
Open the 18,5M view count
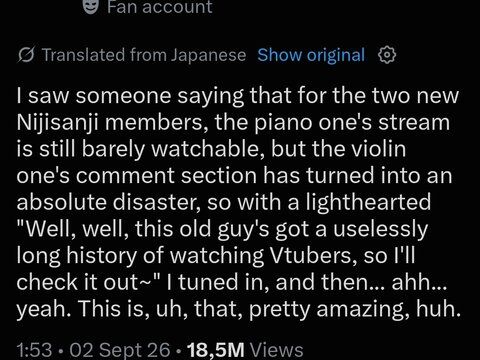[x=216, y=350]
